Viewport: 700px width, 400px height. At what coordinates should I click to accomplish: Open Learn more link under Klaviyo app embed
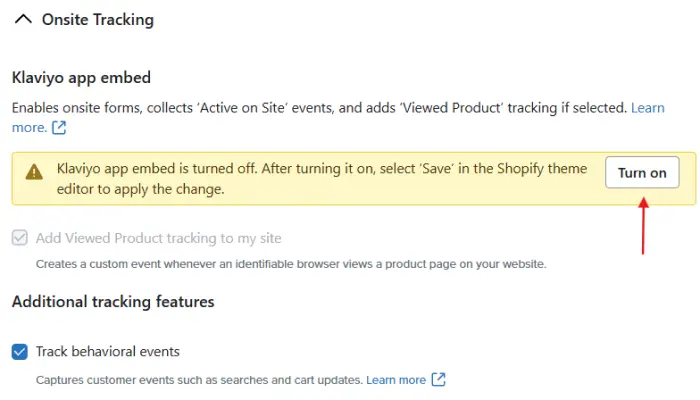coord(648,107)
